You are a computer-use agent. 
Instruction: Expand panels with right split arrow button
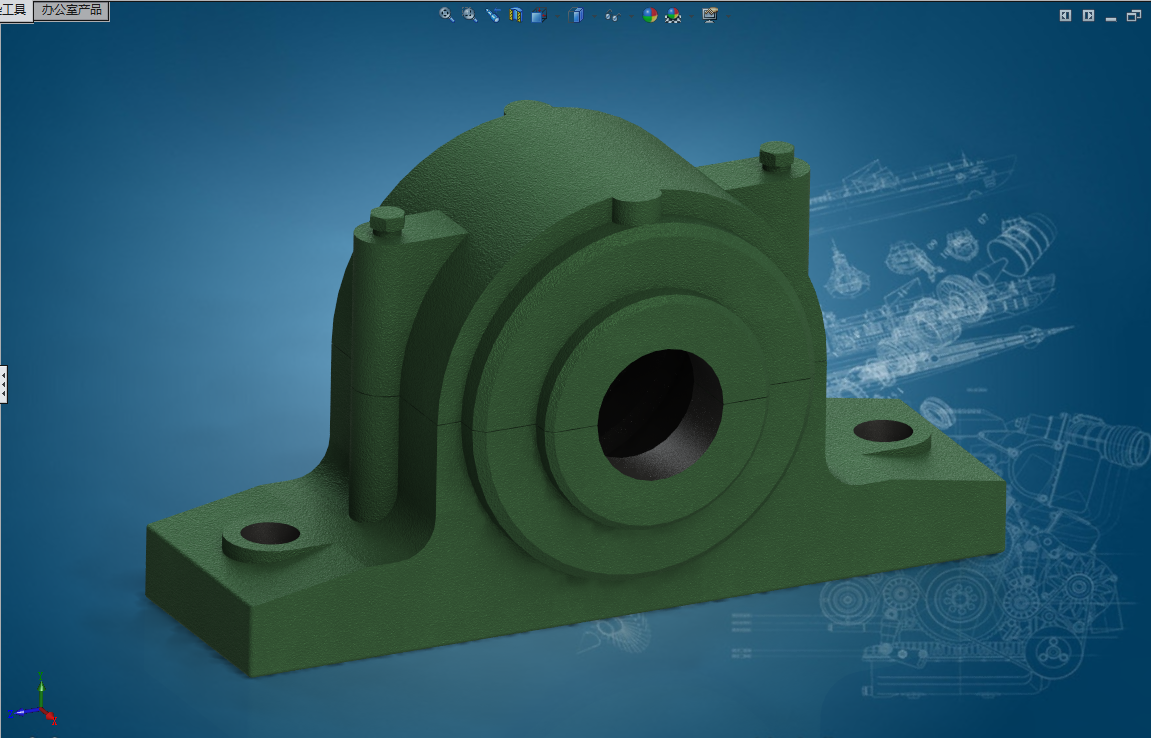(x=1089, y=15)
